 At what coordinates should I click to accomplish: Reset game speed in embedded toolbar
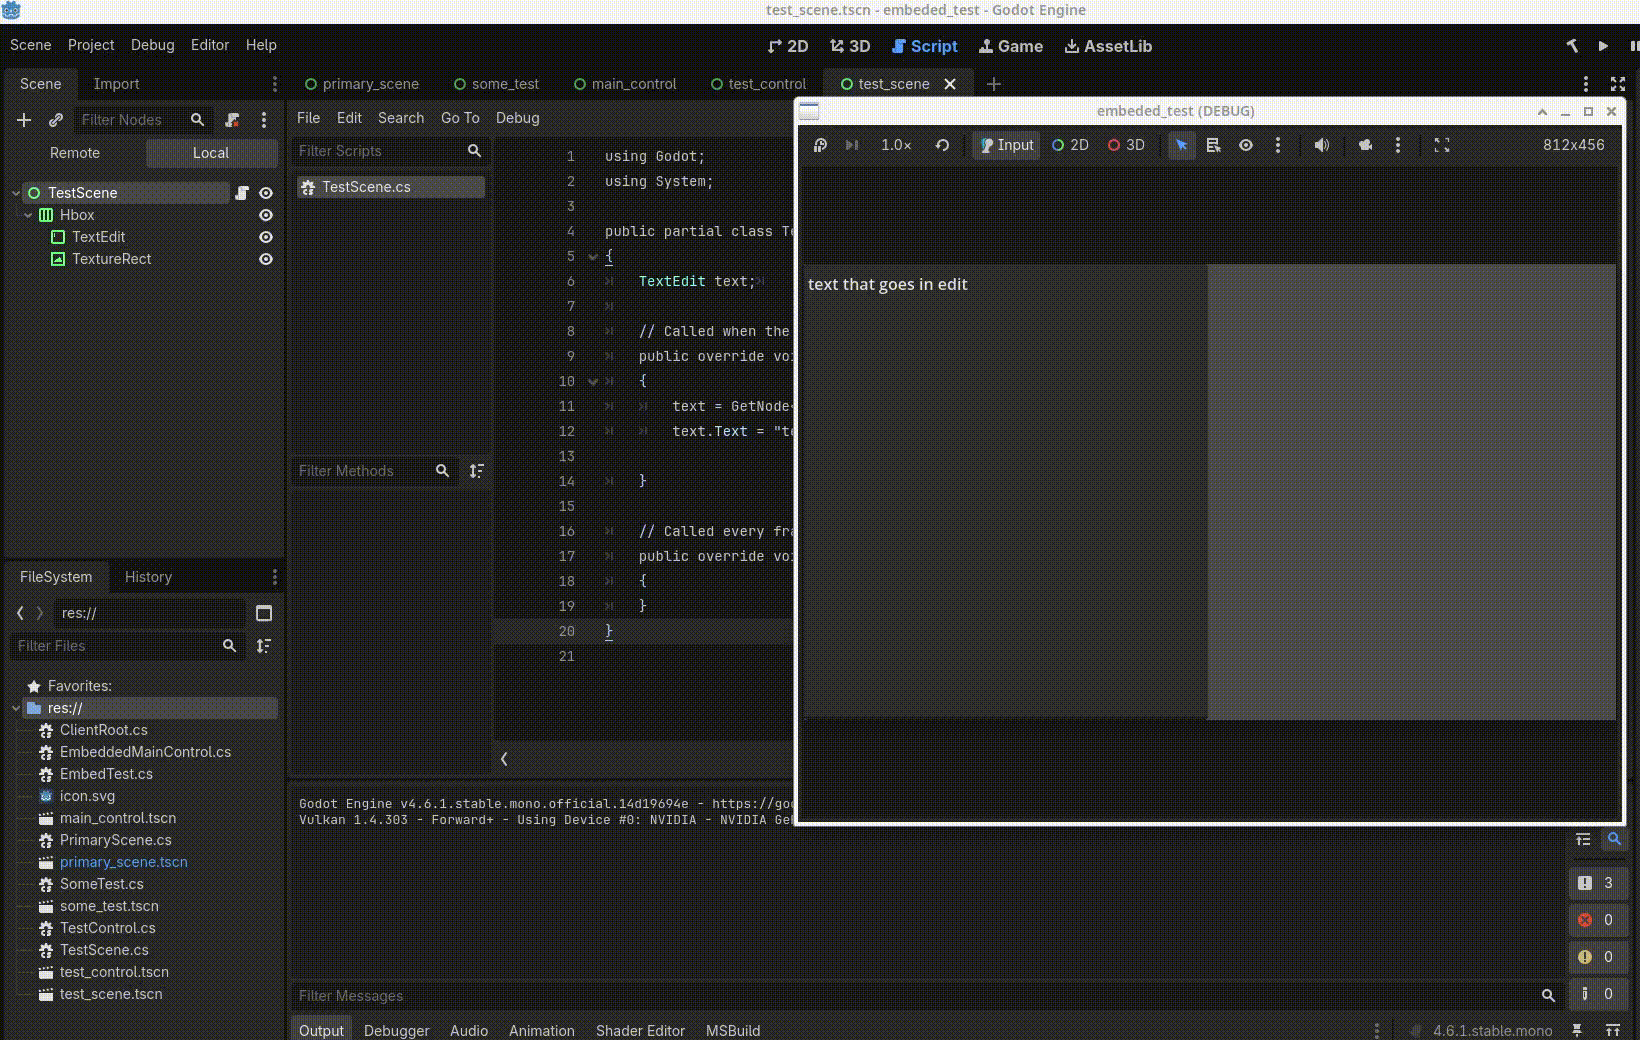942,145
